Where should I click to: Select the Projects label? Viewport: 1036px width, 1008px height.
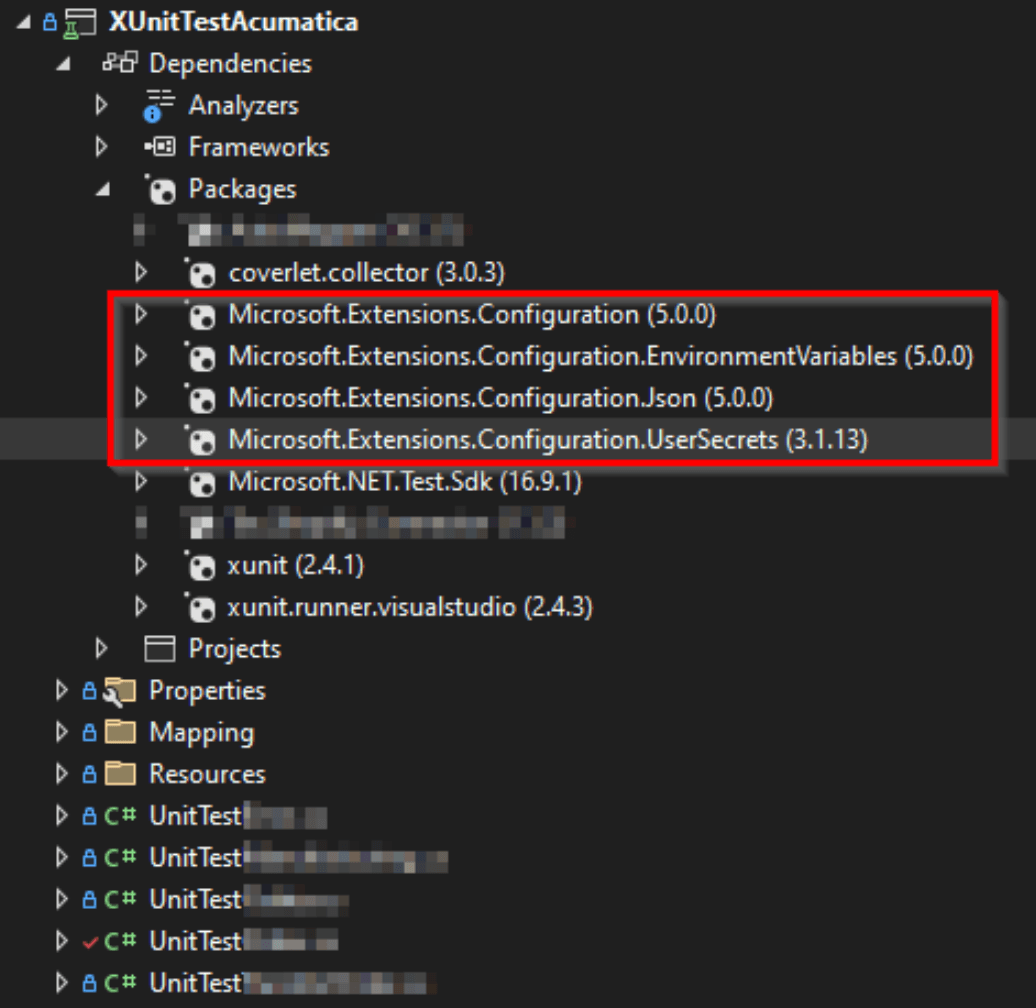click(235, 649)
